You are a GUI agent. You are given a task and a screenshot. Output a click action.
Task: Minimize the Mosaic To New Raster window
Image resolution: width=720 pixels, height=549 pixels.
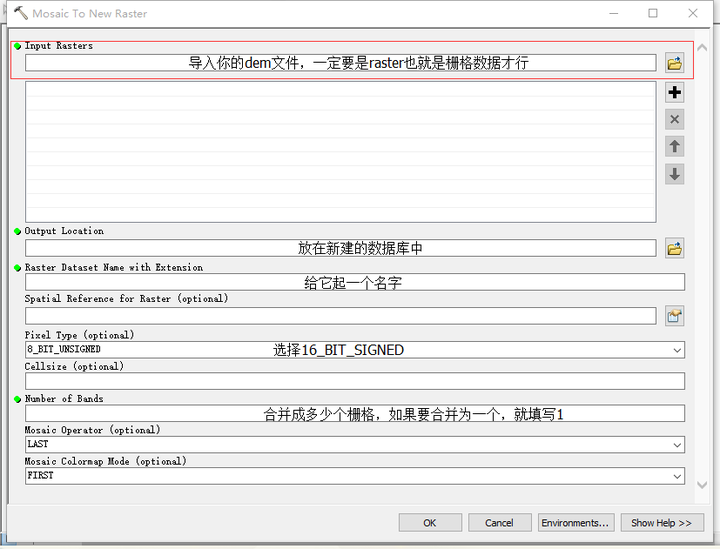613,13
